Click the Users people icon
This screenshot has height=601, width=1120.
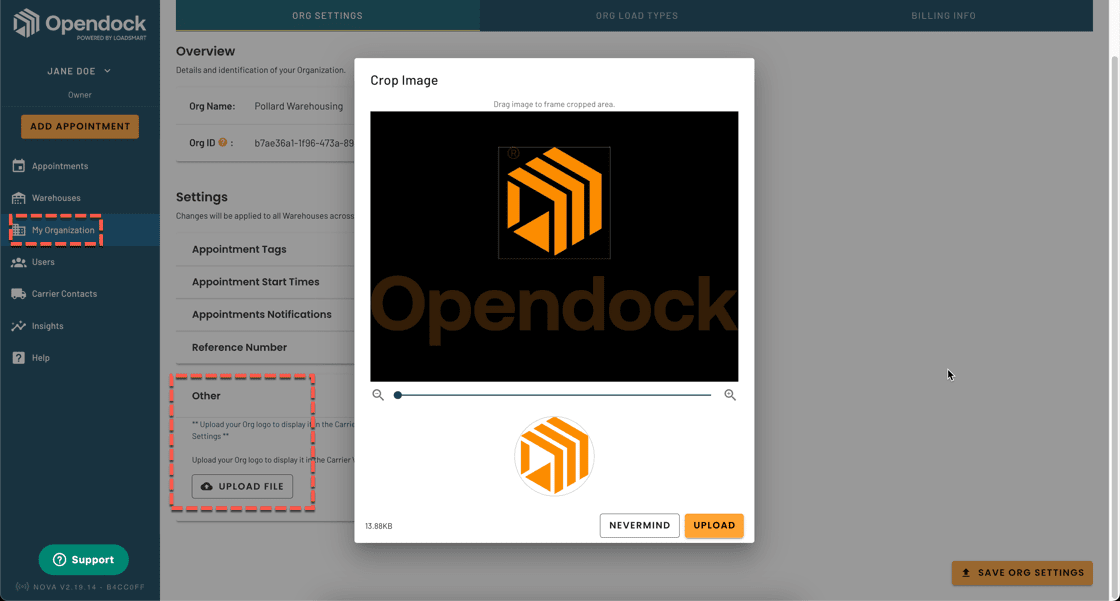[19, 262]
